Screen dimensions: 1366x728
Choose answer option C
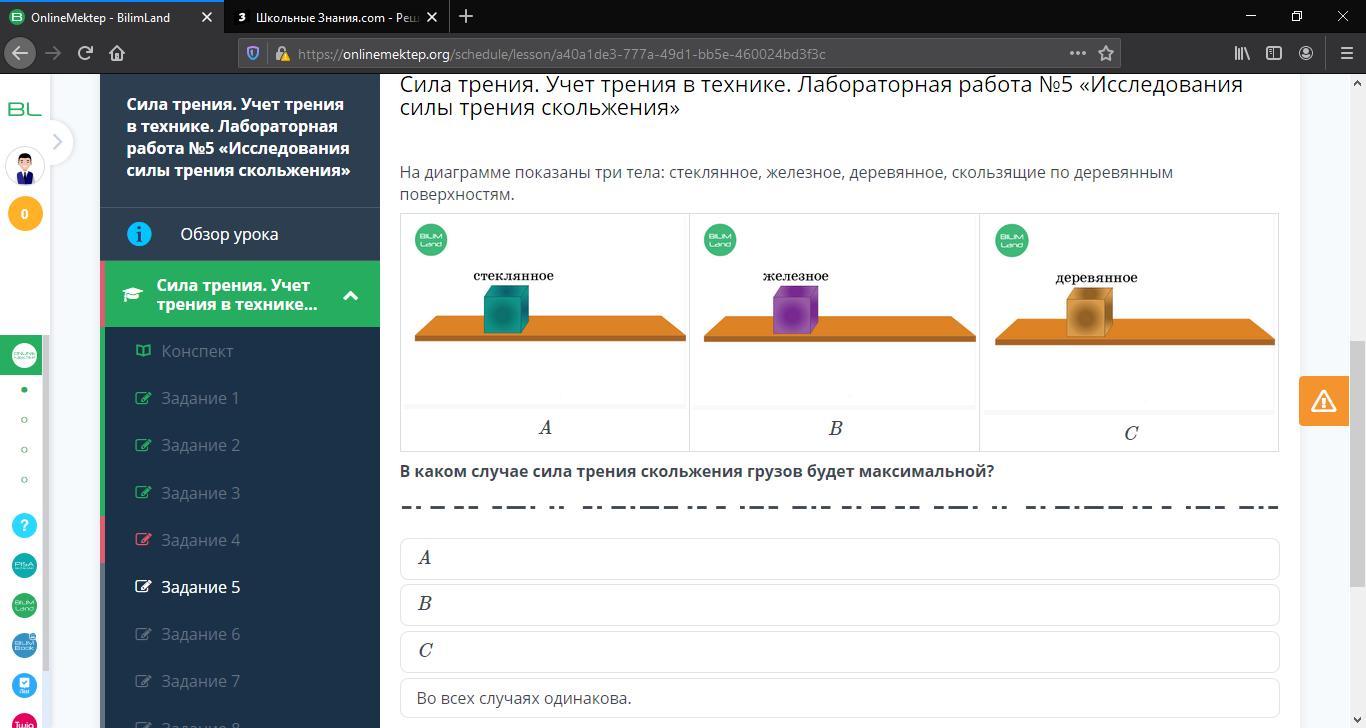(x=839, y=651)
